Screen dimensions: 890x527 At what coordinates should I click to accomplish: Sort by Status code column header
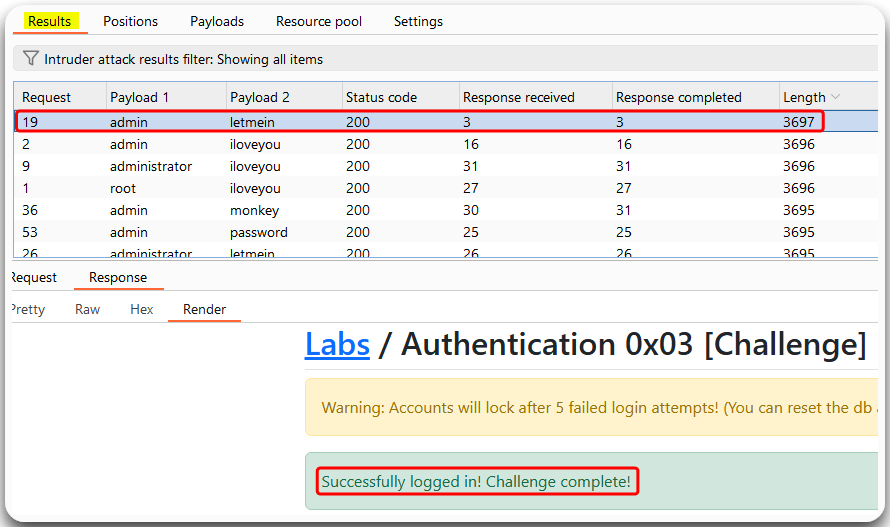[381, 97]
